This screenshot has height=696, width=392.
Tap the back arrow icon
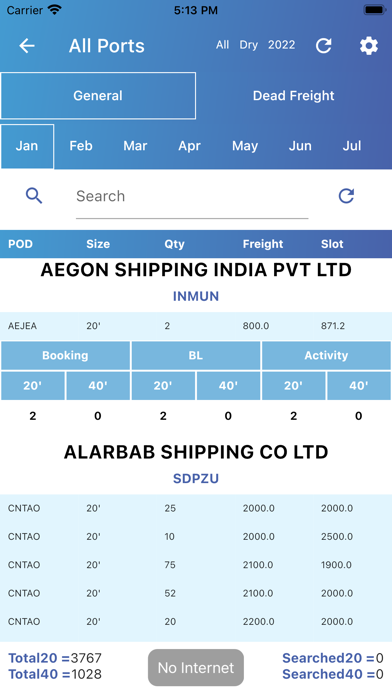[27, 46]
